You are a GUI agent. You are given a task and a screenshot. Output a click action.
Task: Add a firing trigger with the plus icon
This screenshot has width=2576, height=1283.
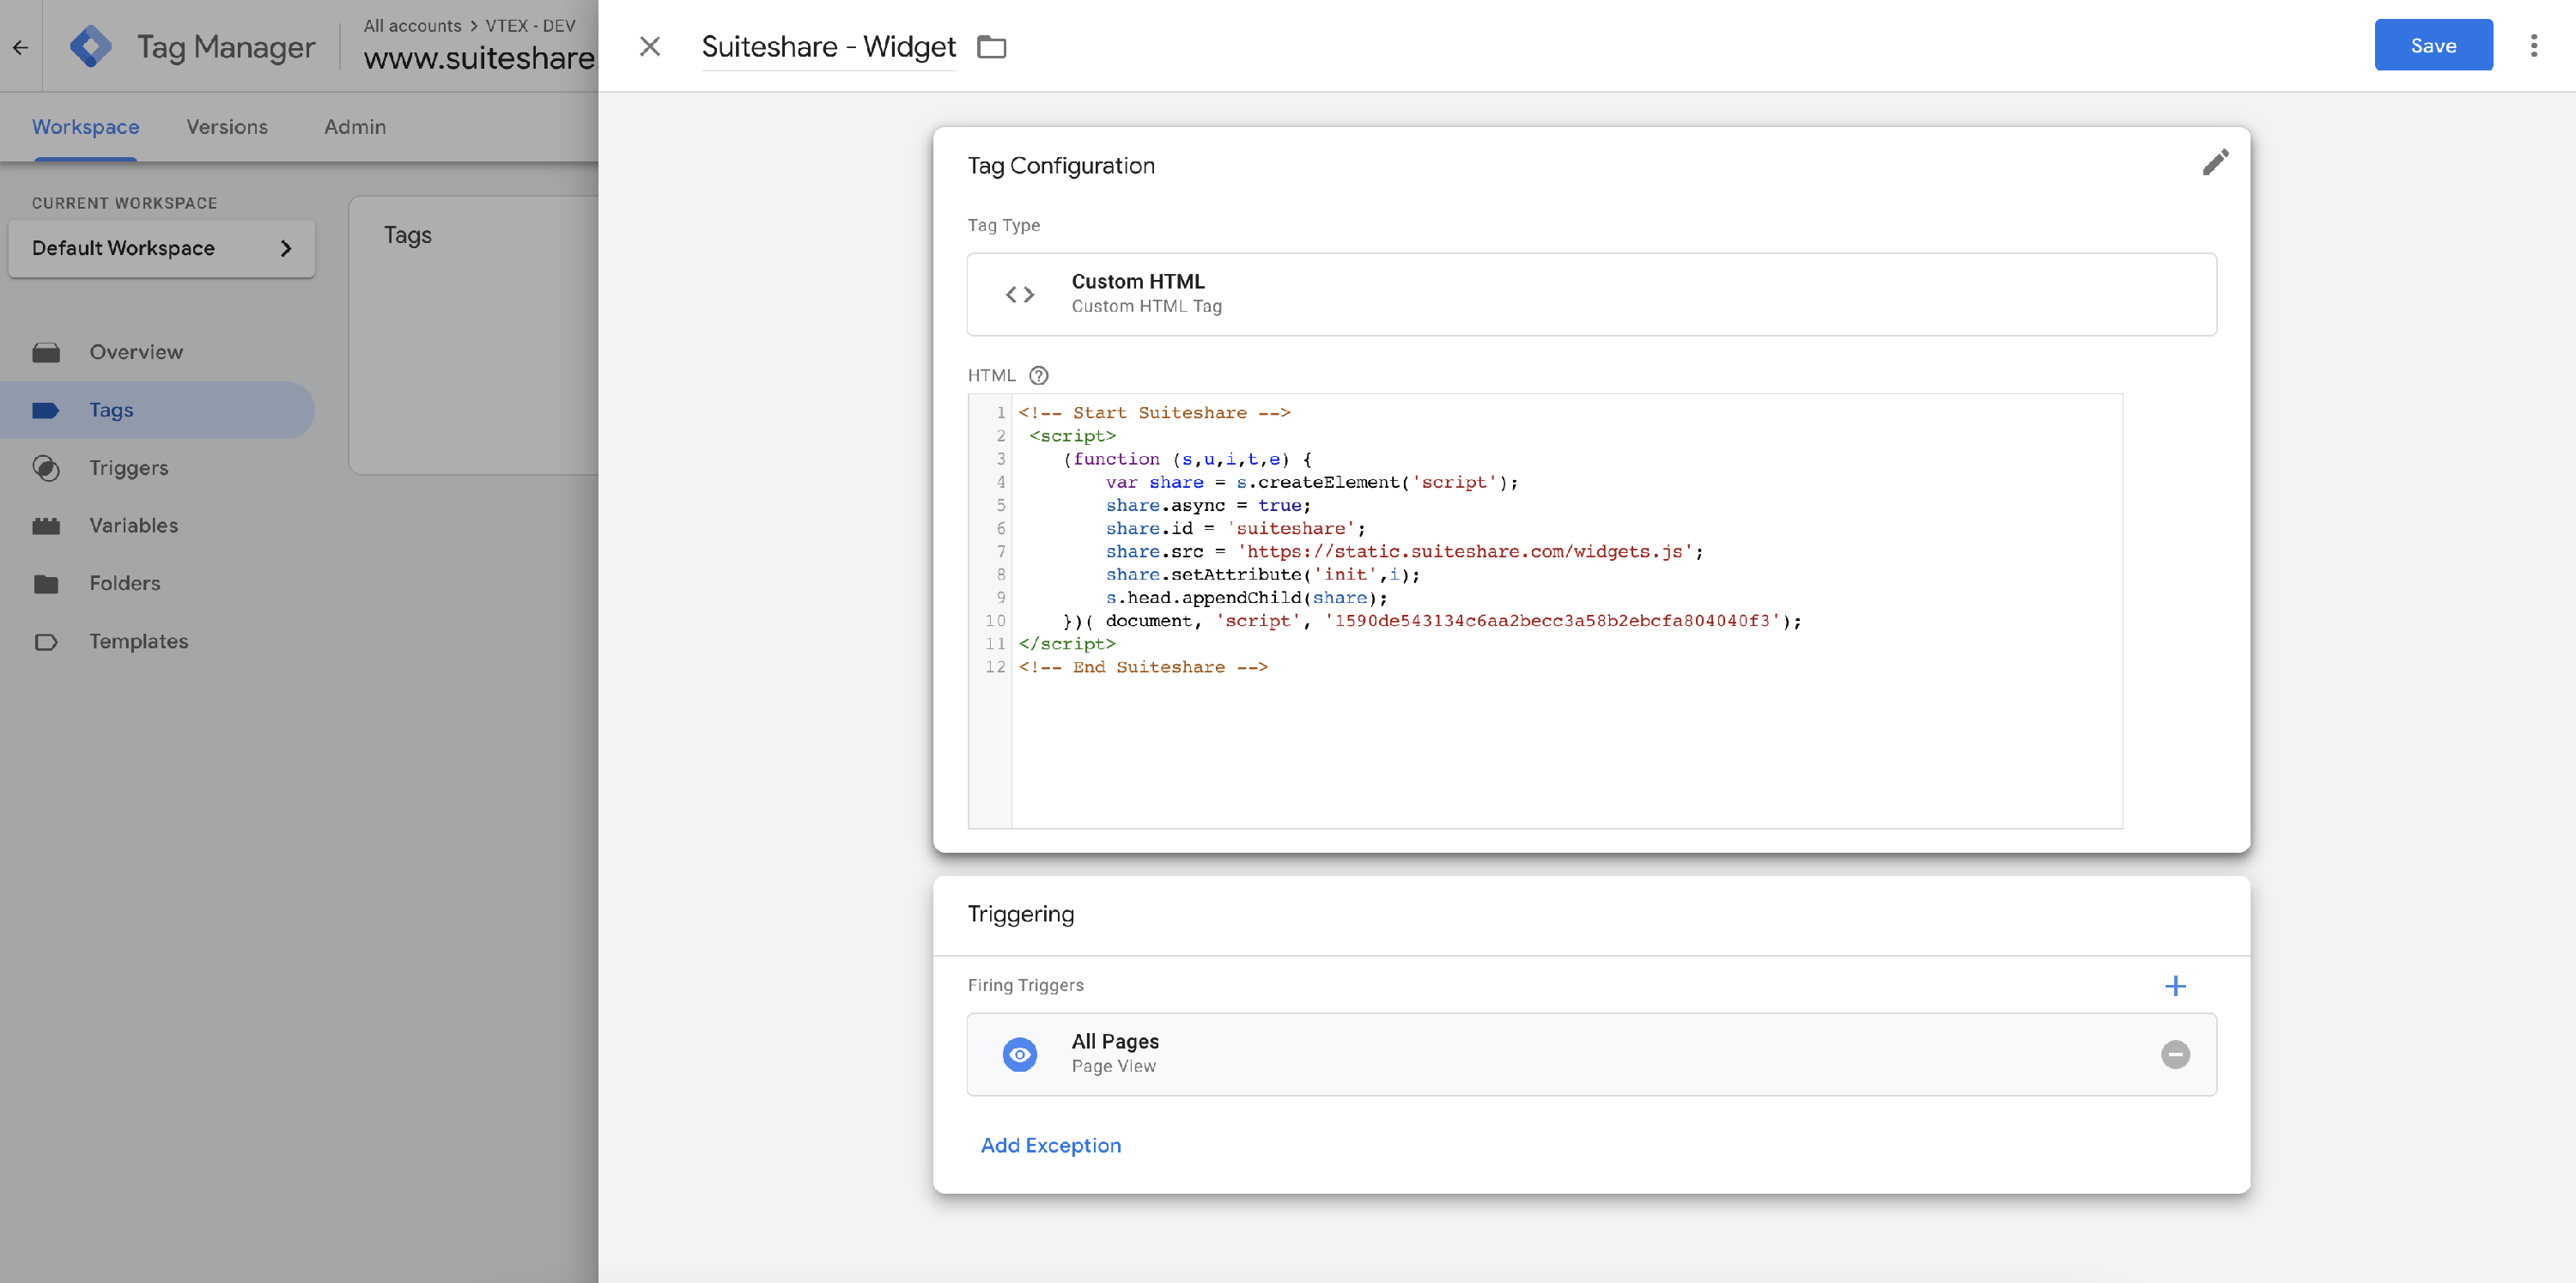click(x=2176, y=986)
